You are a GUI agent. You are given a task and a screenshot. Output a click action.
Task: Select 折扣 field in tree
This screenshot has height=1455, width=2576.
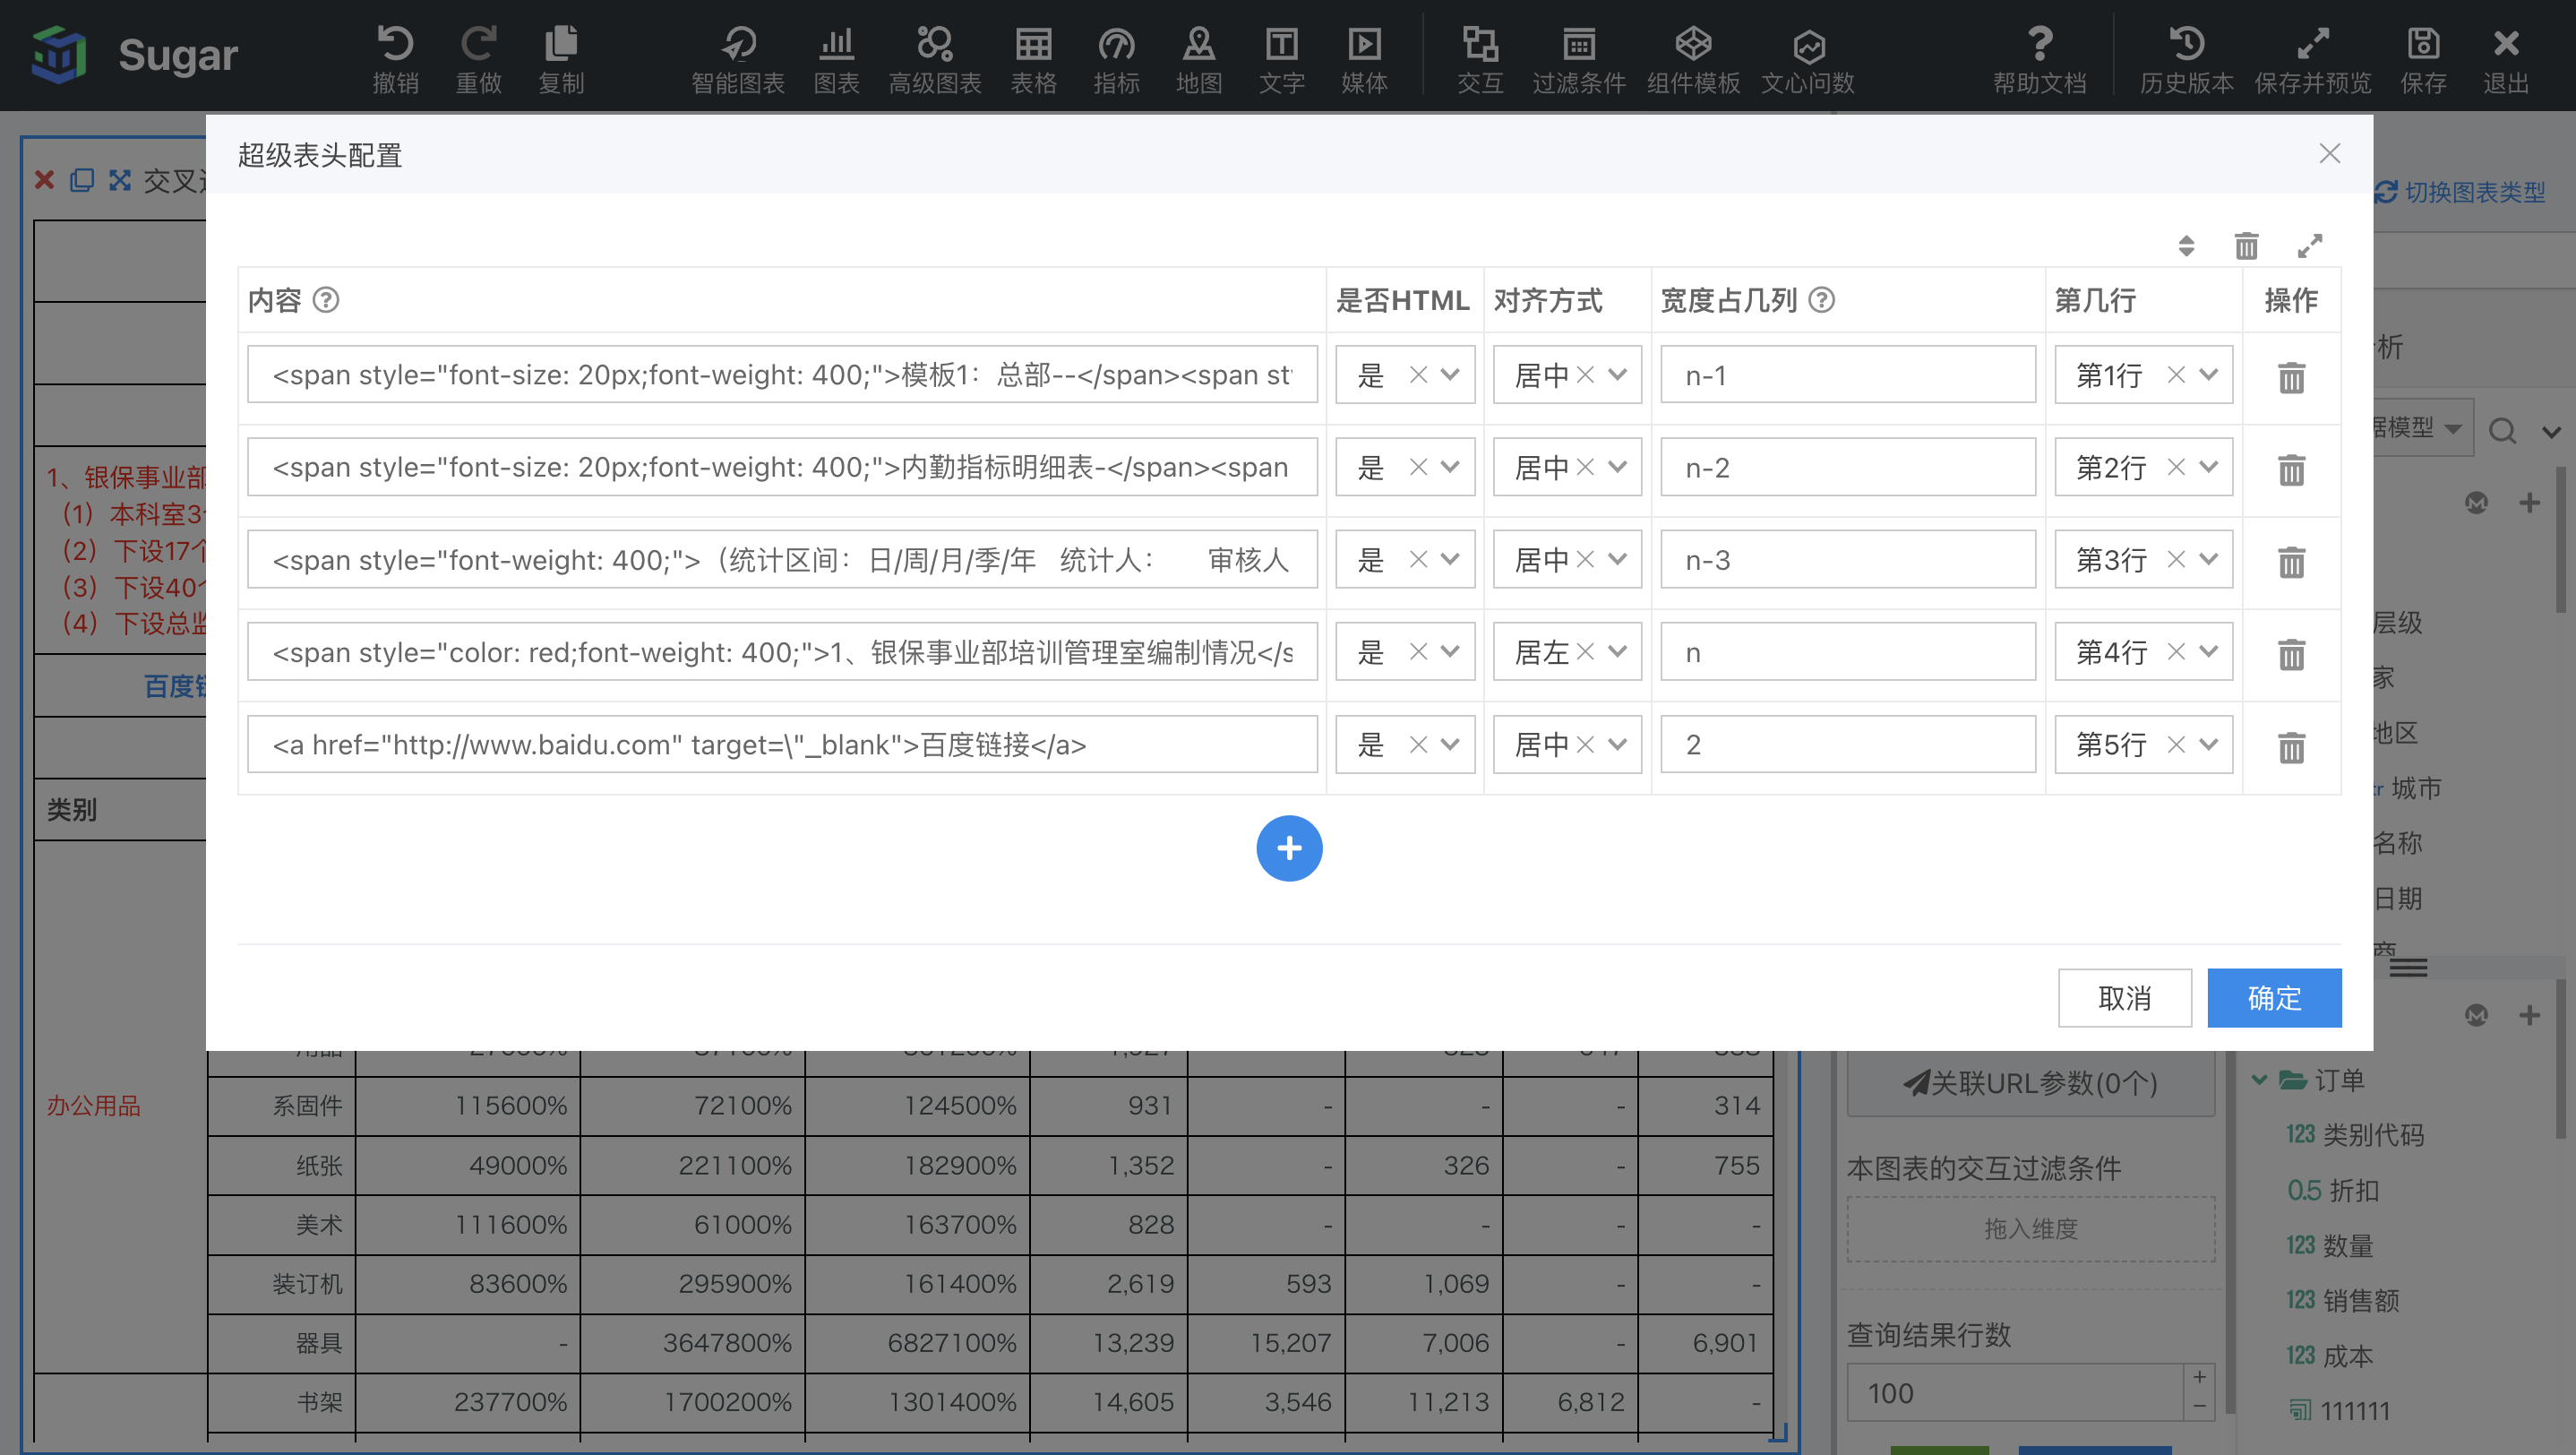pos(2333,1190)
